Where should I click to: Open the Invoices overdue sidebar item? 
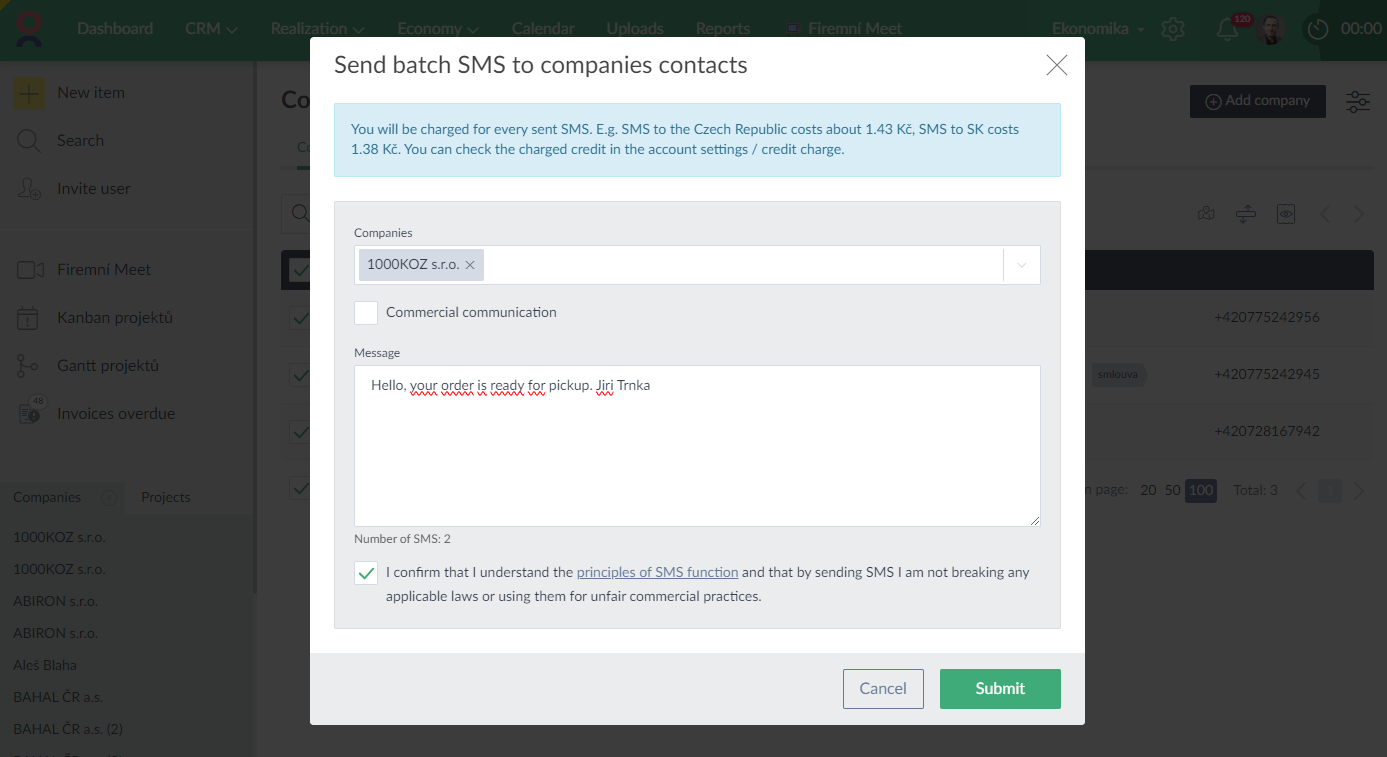115,414
